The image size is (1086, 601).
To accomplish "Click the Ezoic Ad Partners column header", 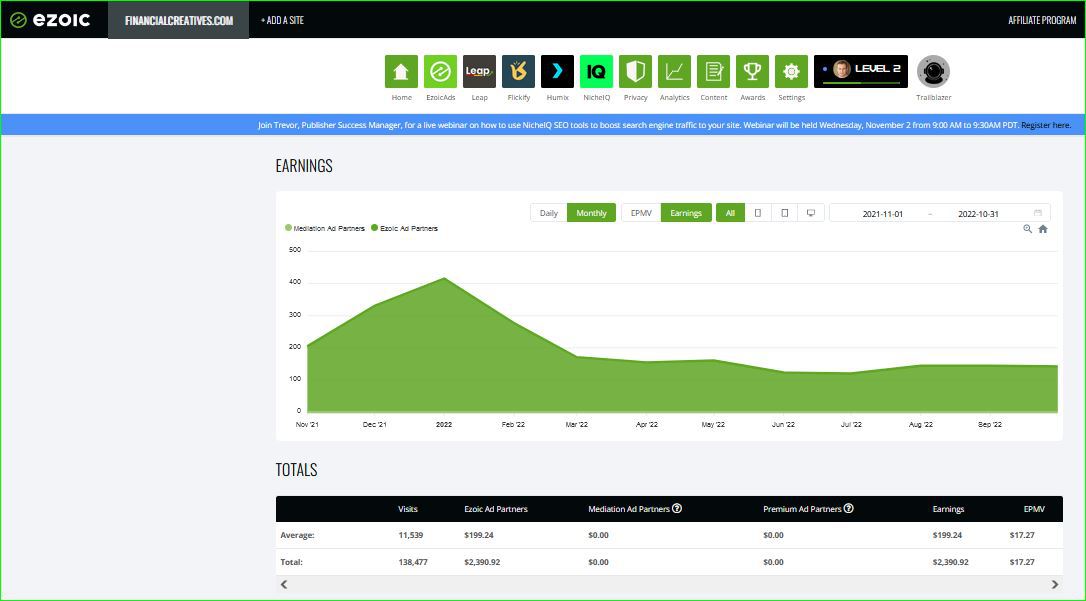I will tap(496, 509).
